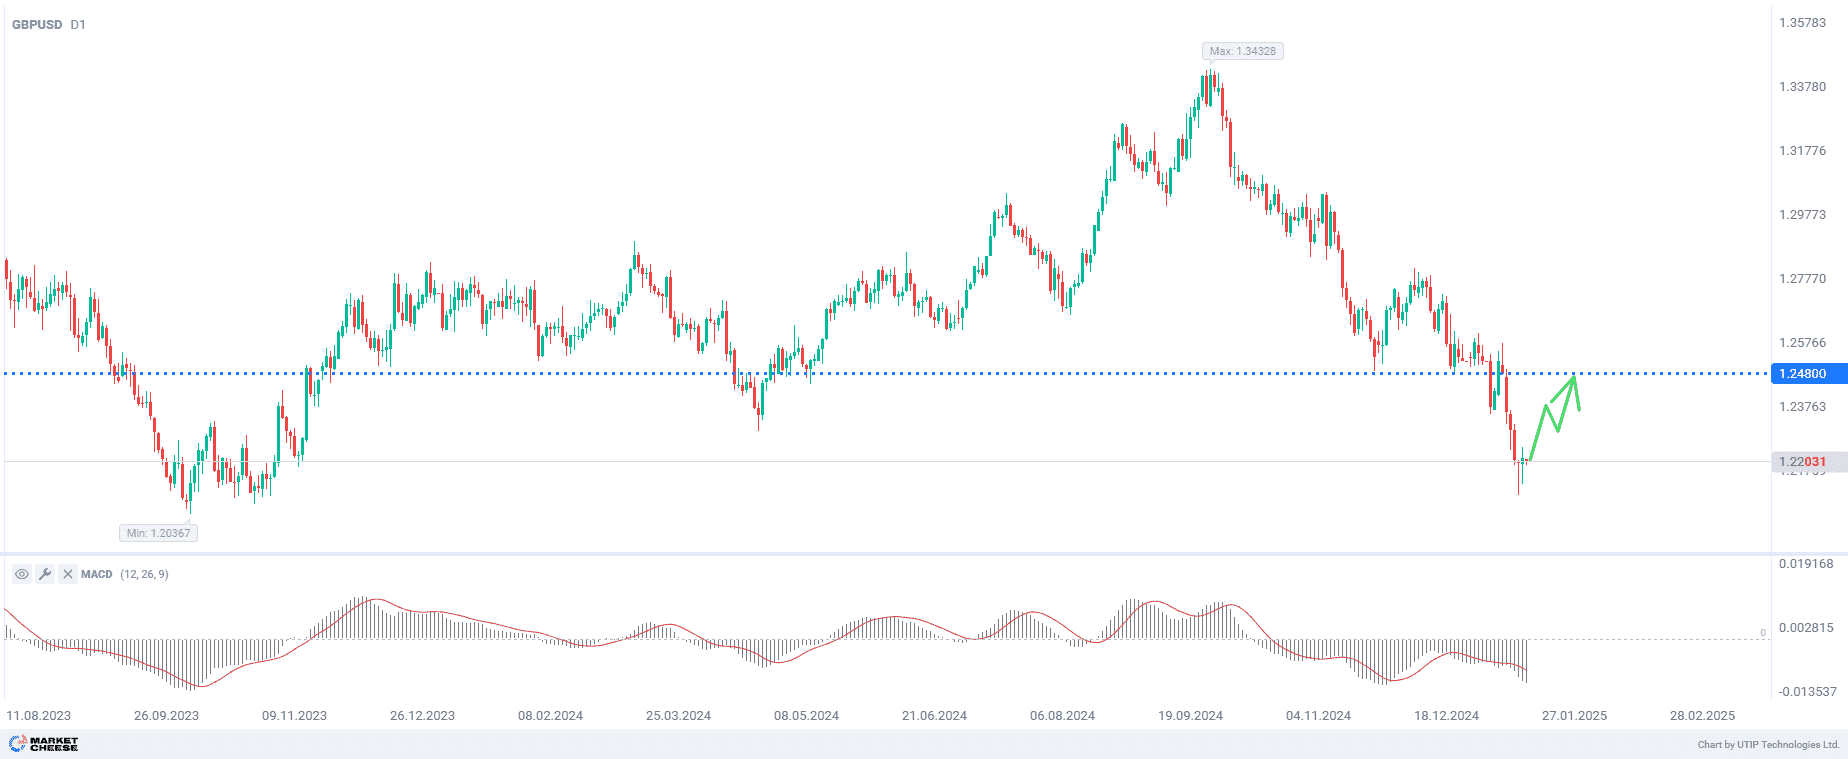Select the blue 1.24800 price level tag
The image size is (1848, 759).
[x=1806, y=373]
